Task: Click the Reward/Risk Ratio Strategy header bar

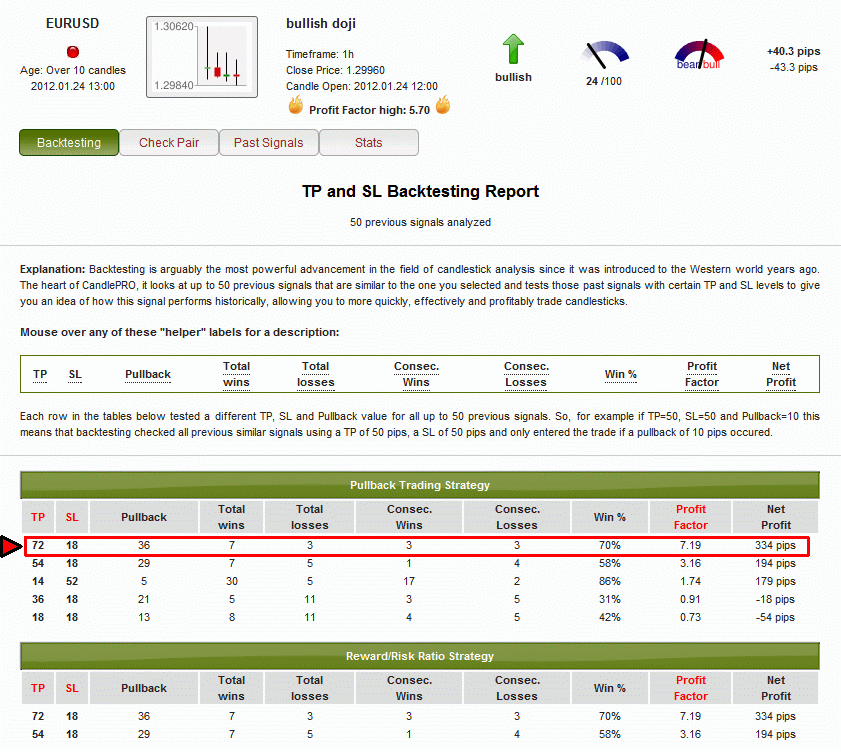Action: click(x=420, y=656)
